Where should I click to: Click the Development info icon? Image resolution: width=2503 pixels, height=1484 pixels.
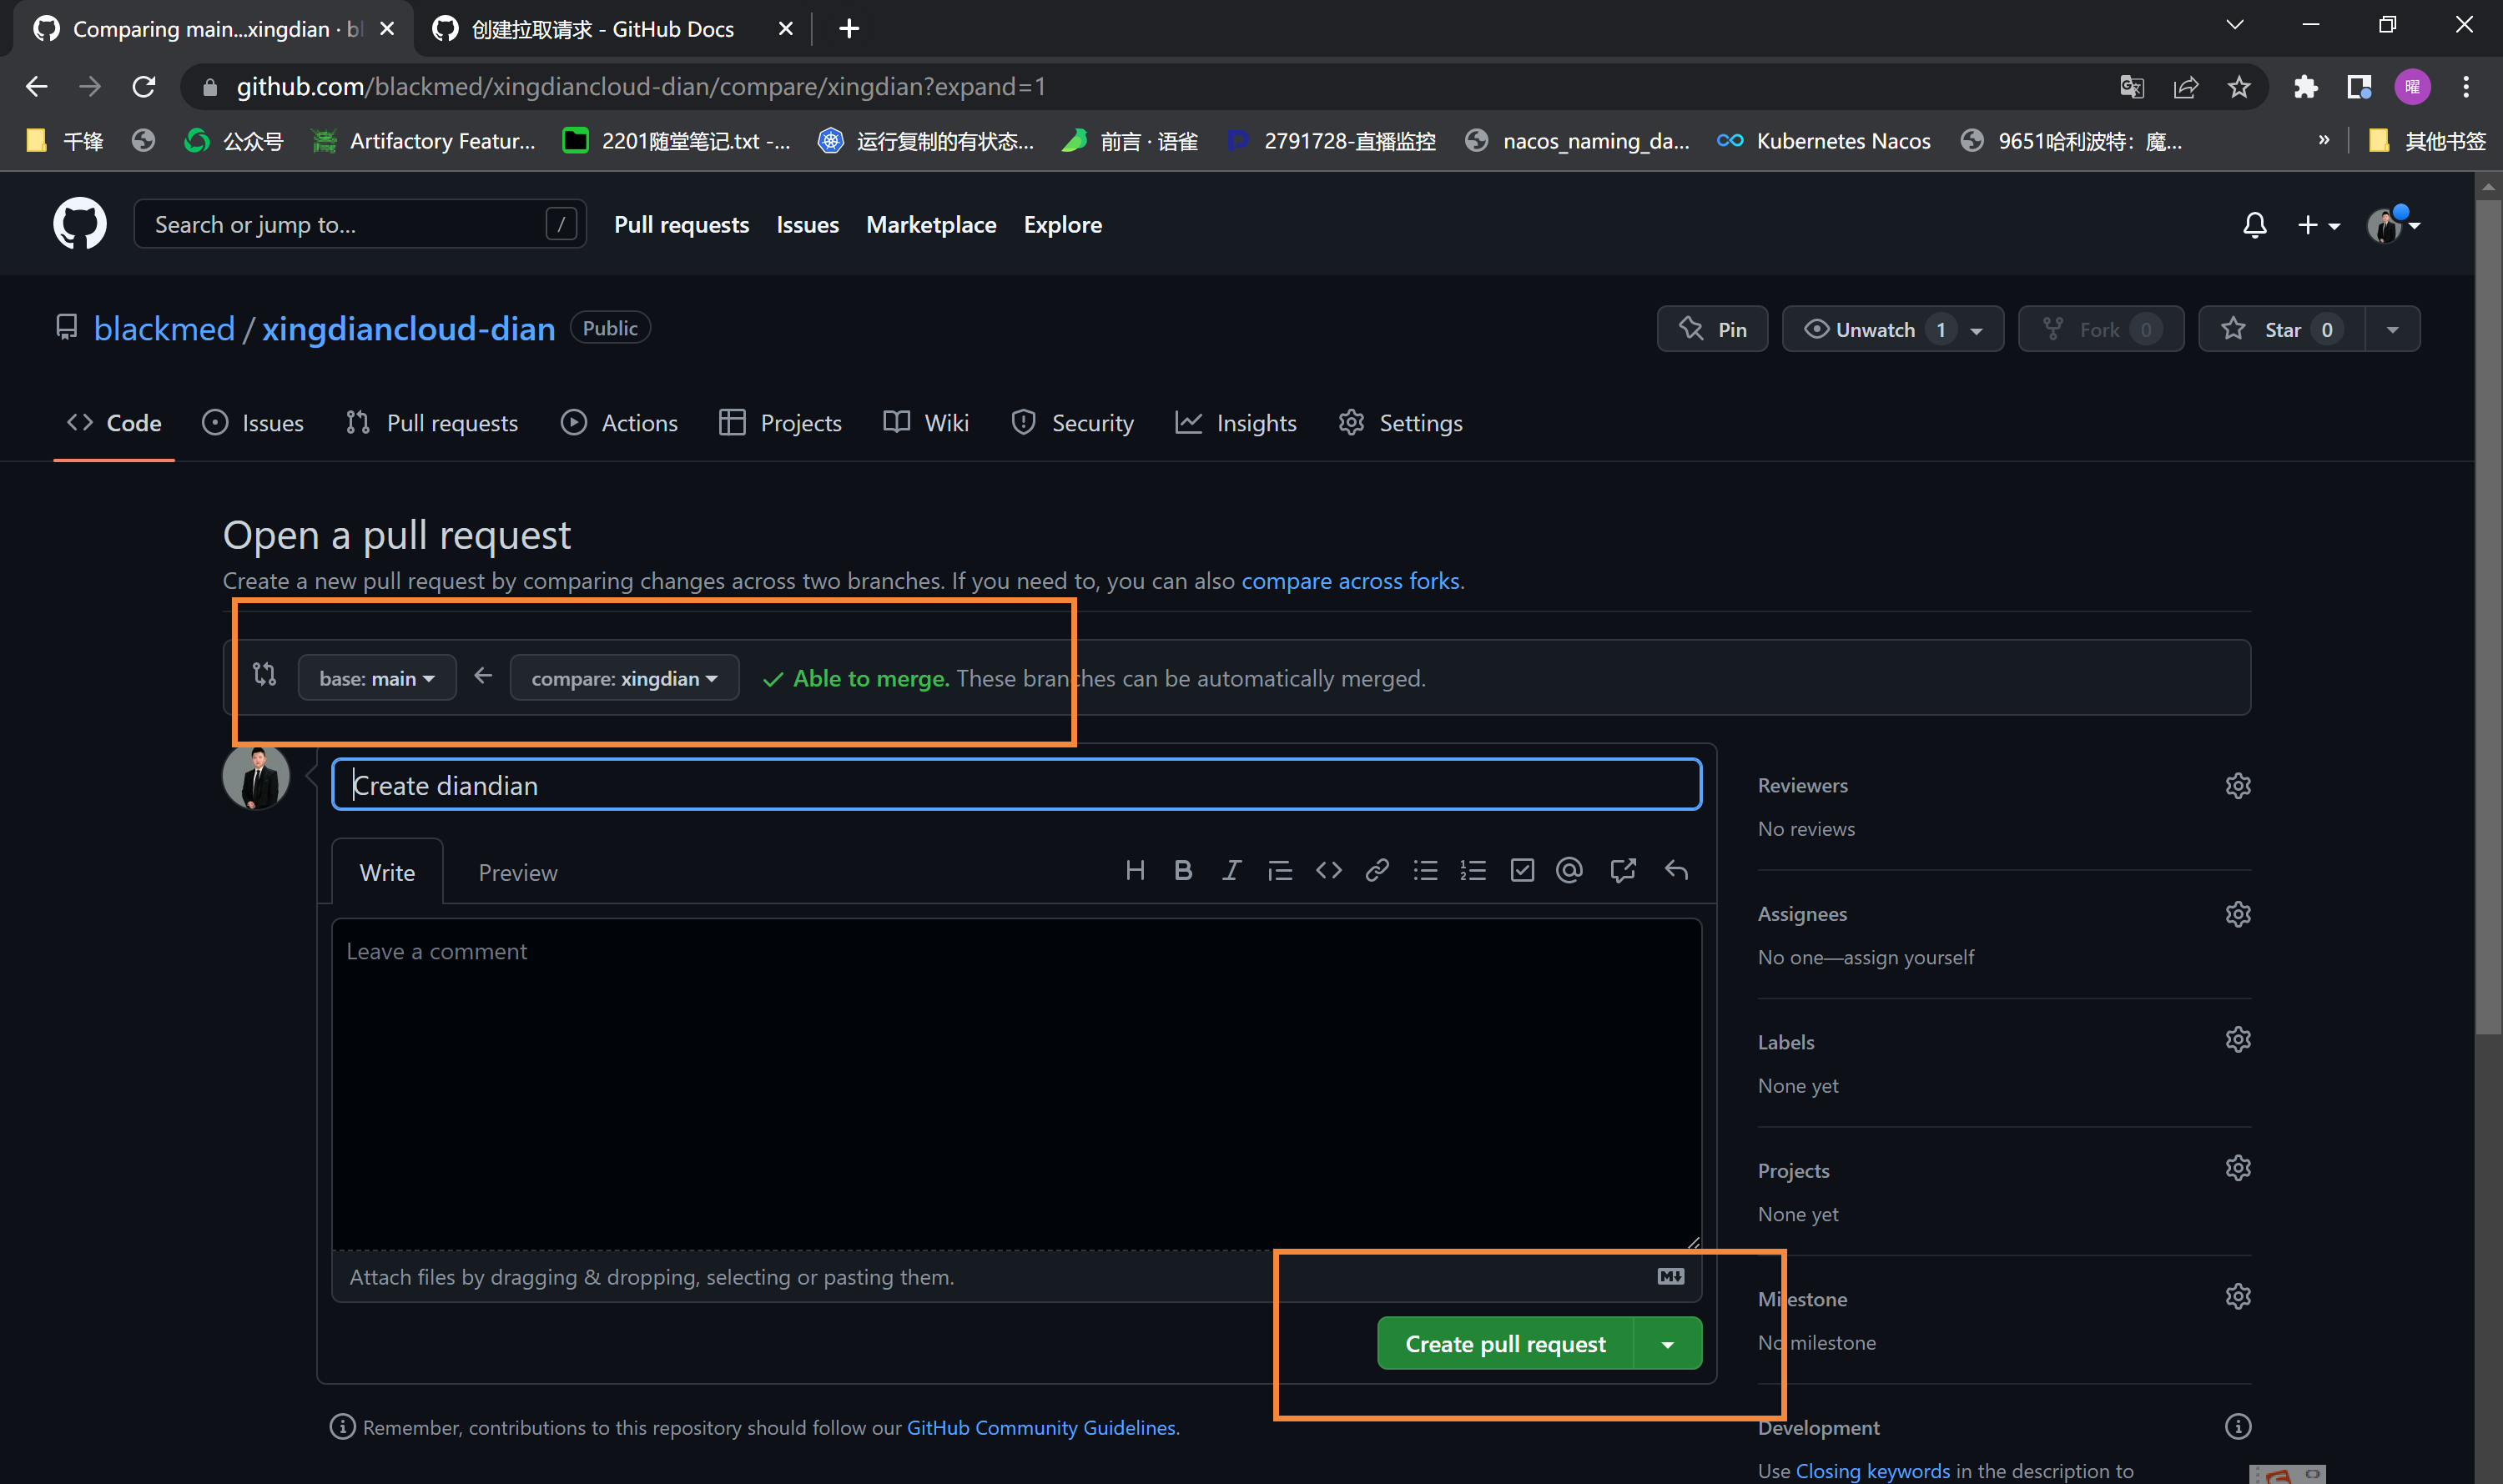[x=2237, y=1427]
